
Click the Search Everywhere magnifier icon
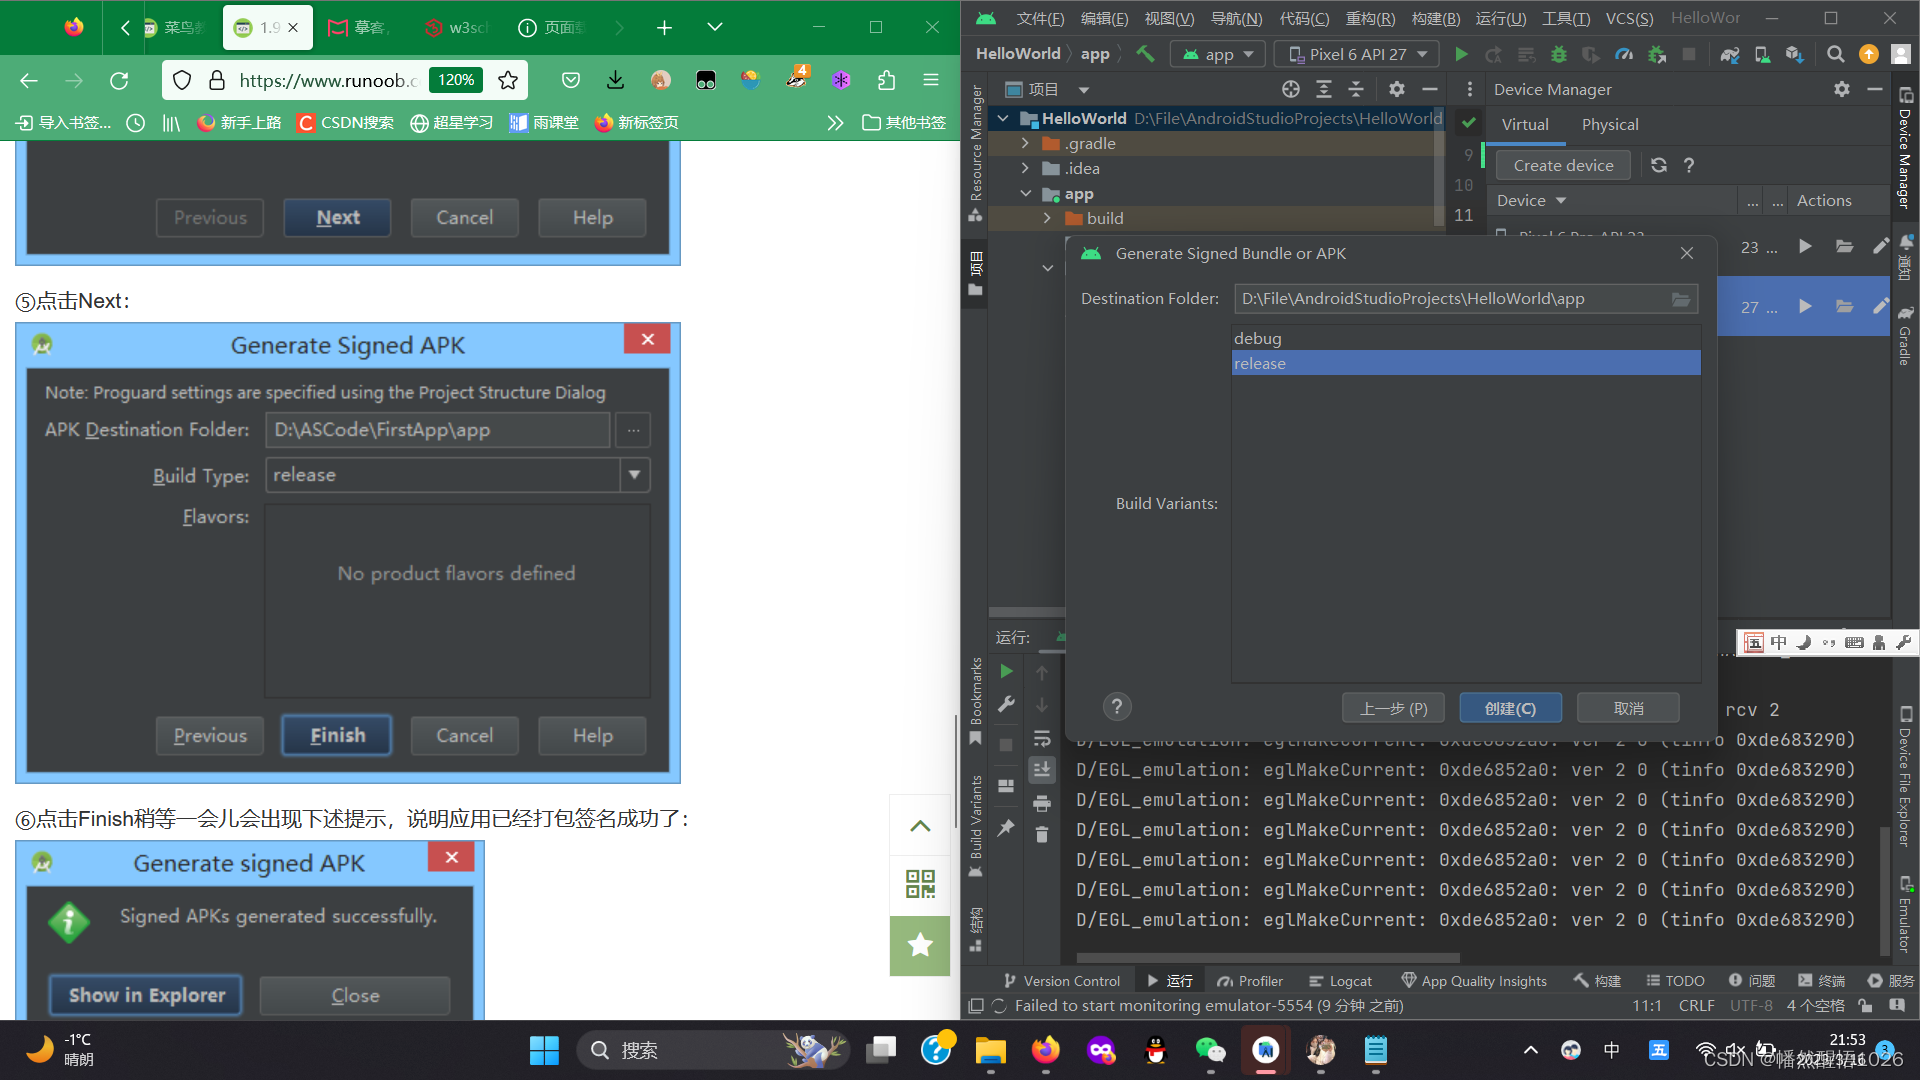click(1835, 54)
